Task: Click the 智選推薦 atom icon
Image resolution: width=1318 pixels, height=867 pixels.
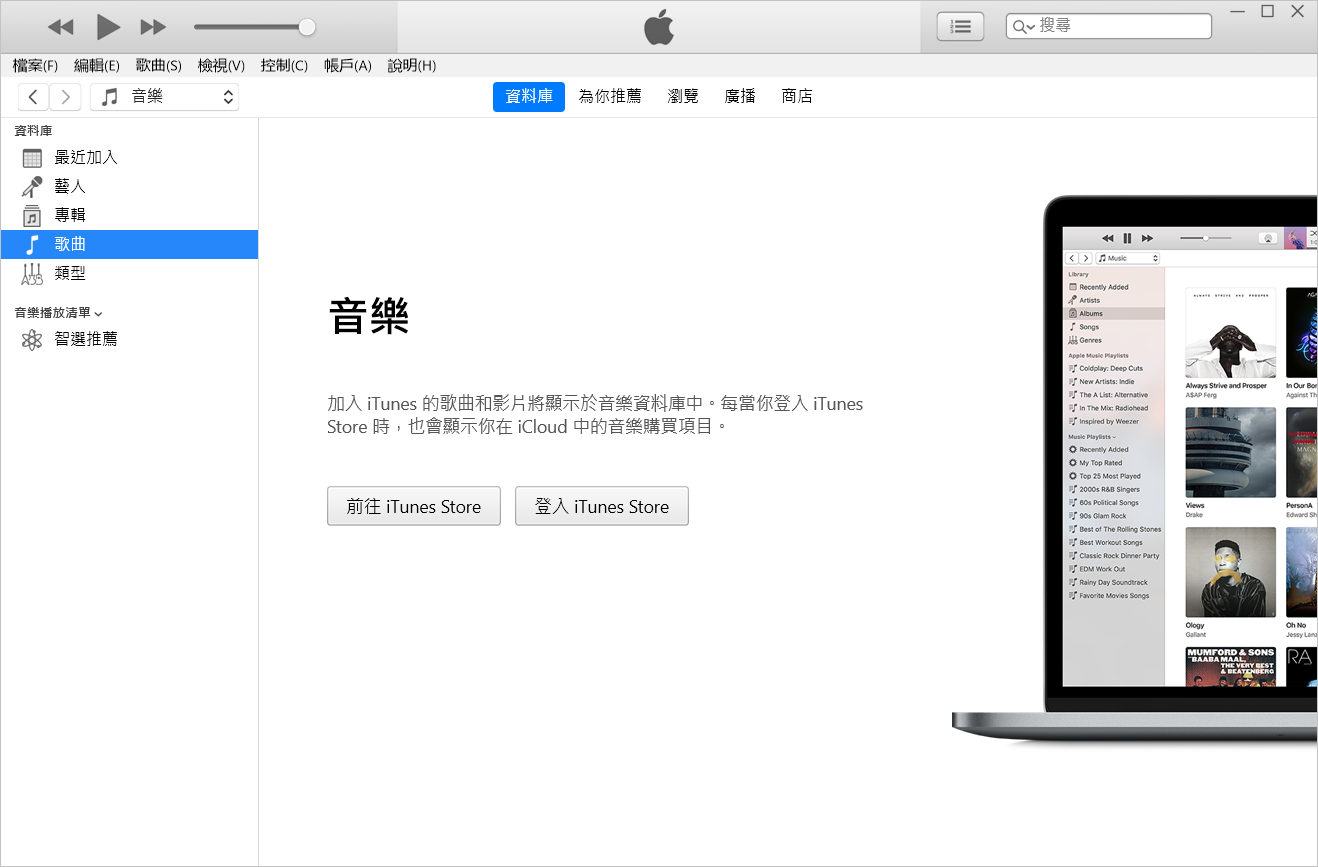Action: [x=32, y=340]
